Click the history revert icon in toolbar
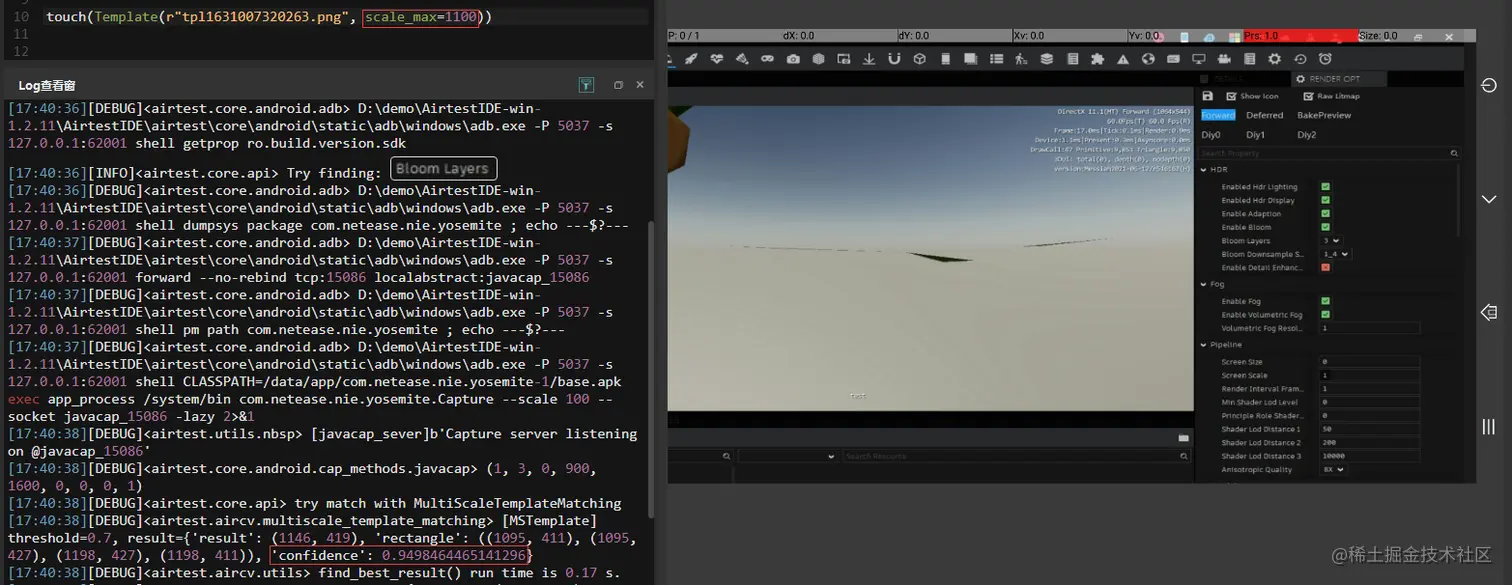 tap(1300, 59)
